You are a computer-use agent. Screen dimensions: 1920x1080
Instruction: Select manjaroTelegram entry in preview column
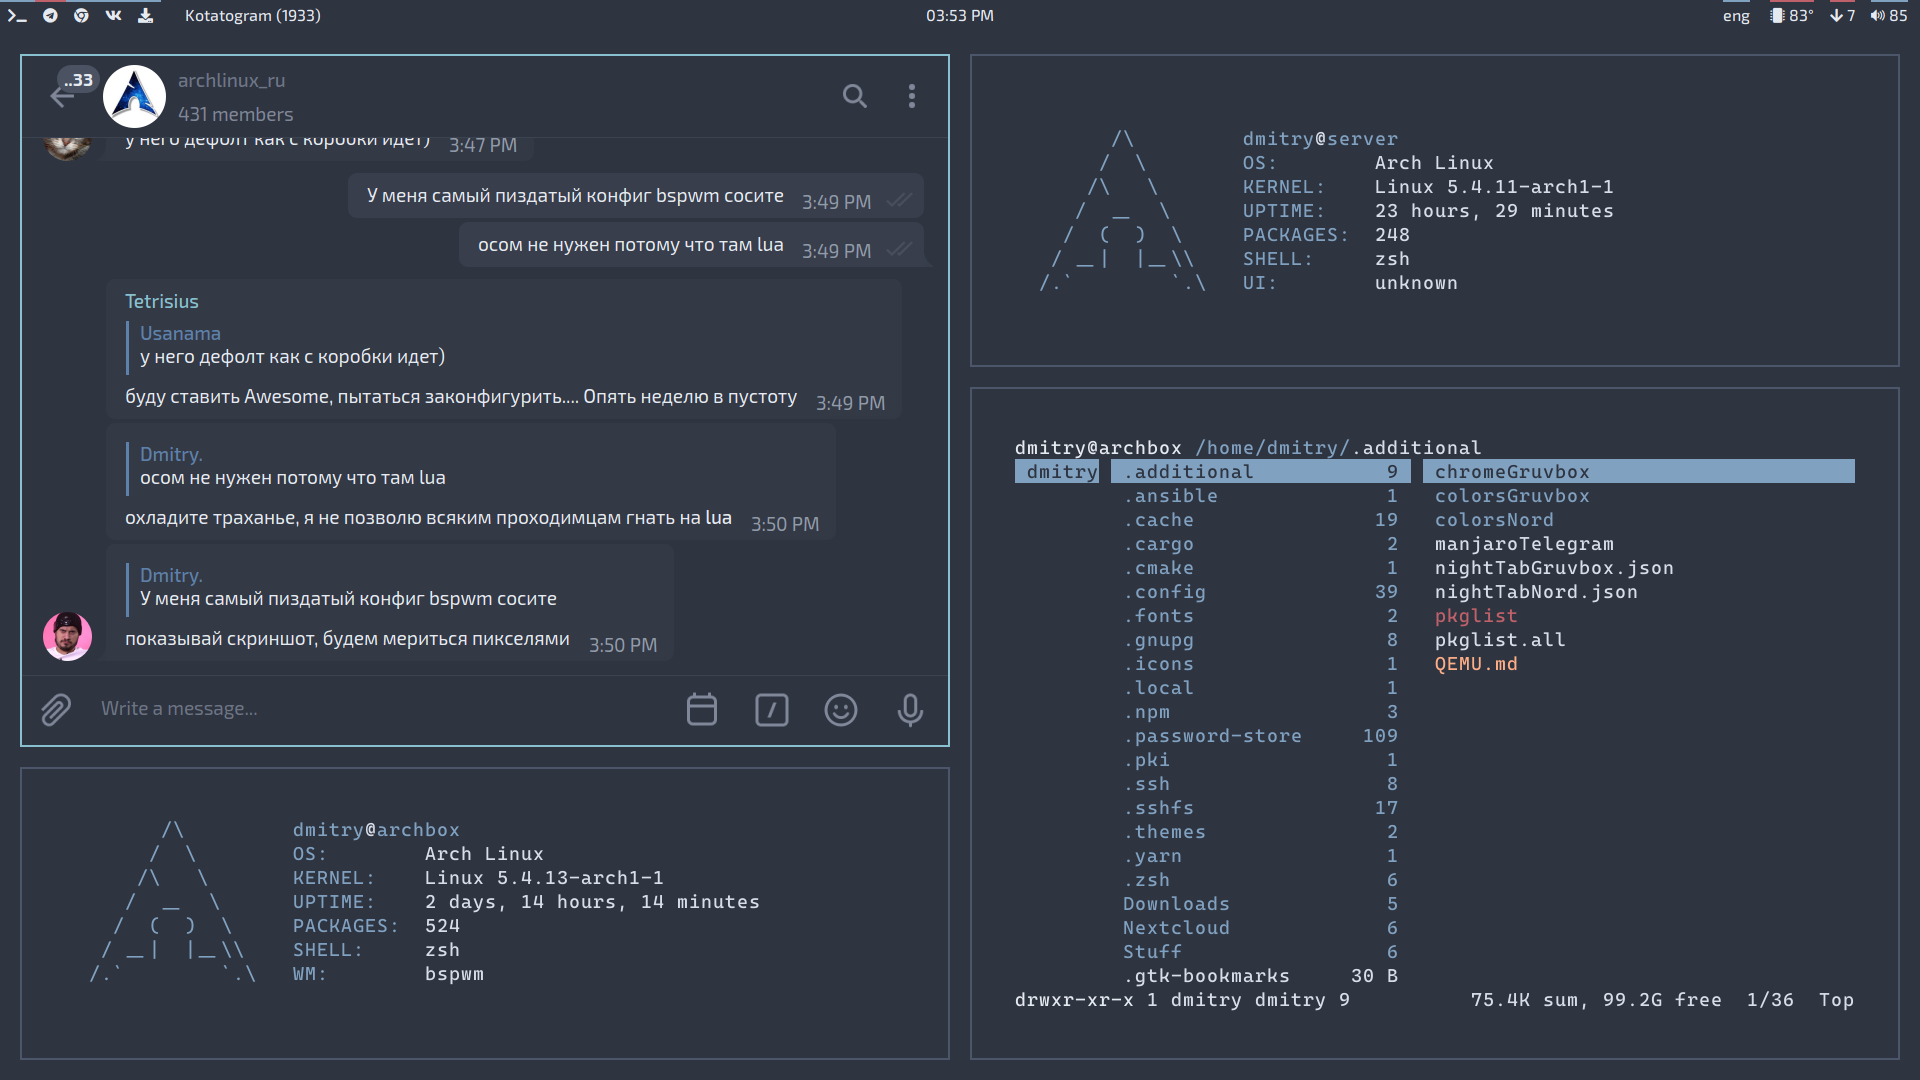coord(1524,544)
